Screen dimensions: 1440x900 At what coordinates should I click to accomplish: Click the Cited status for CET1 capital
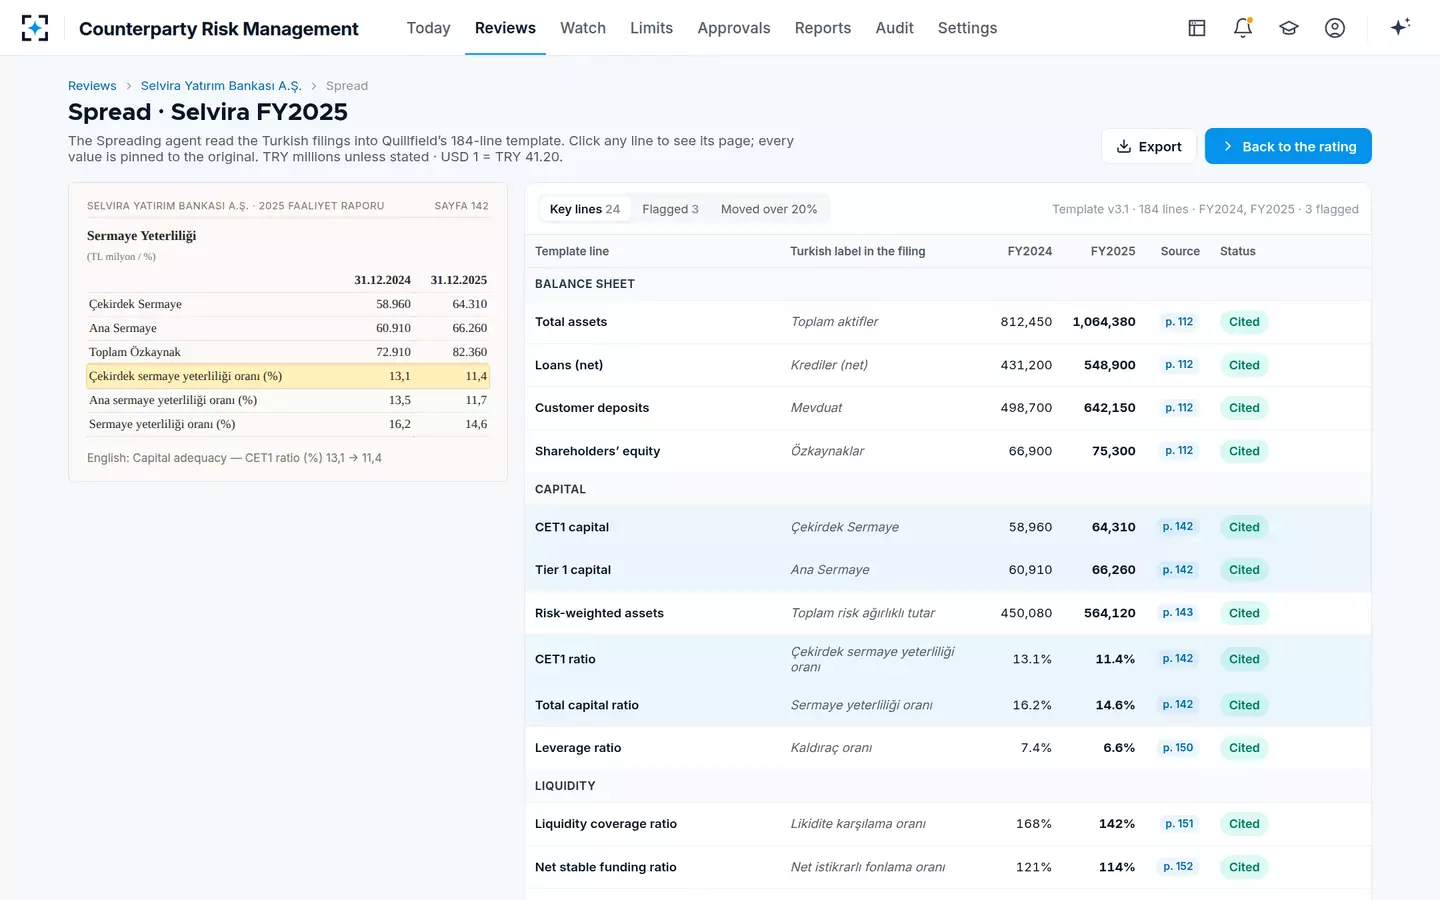tap(1244, 527)
